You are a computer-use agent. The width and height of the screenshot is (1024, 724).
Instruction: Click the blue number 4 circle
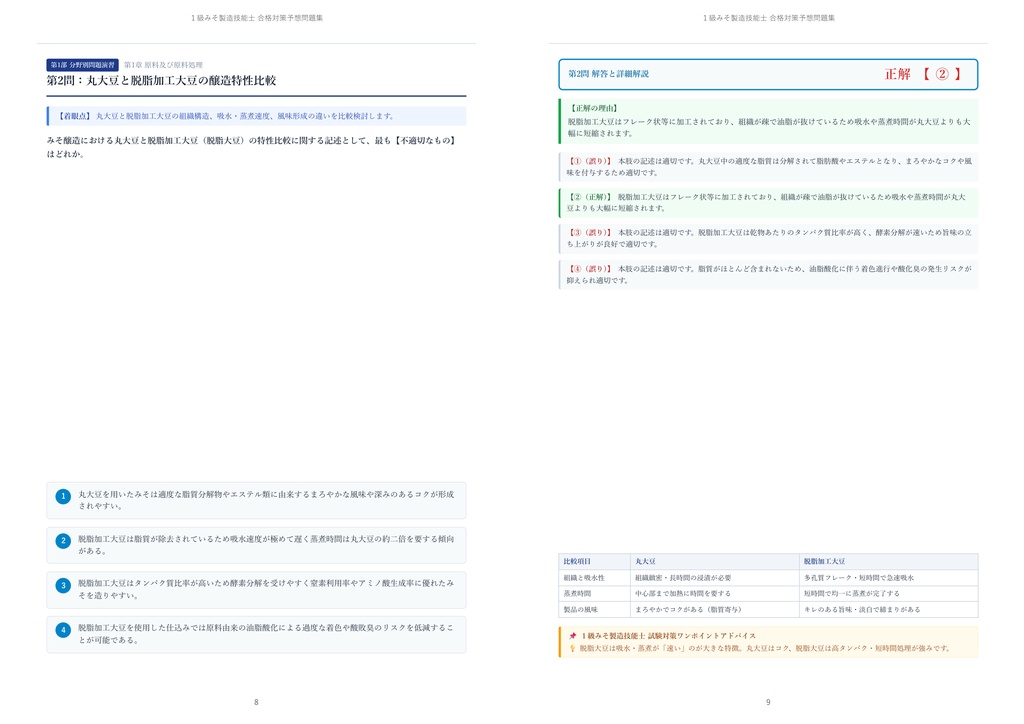click(x=63, y=631)
